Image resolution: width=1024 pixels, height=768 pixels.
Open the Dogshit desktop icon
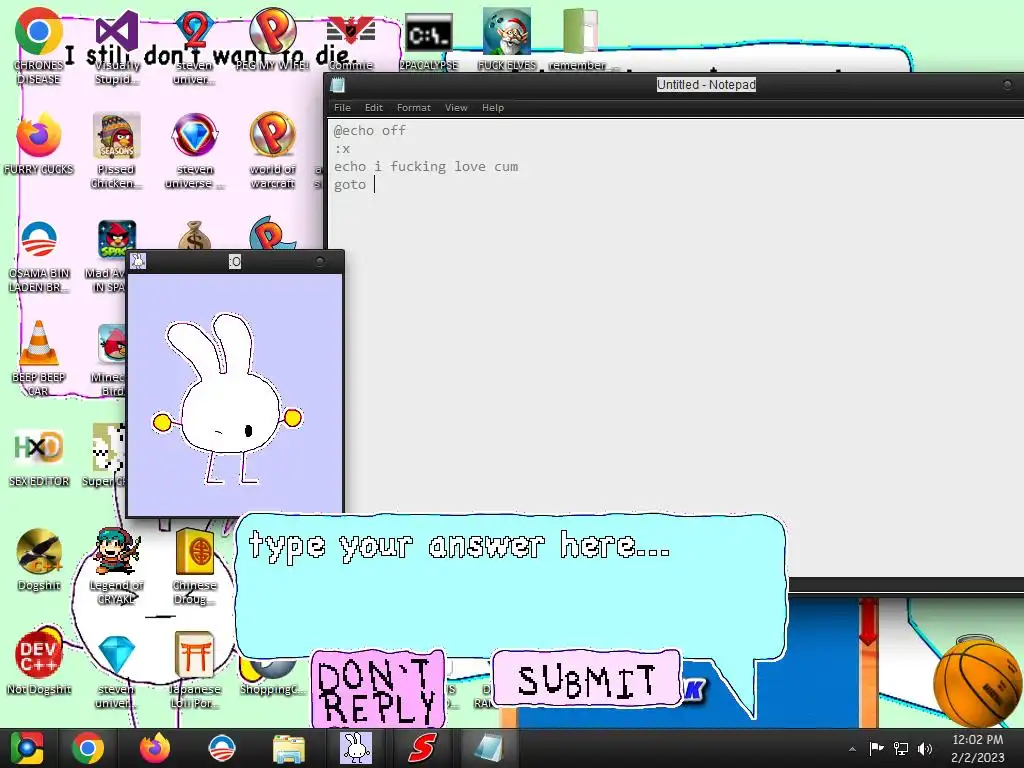coord(39,560)
